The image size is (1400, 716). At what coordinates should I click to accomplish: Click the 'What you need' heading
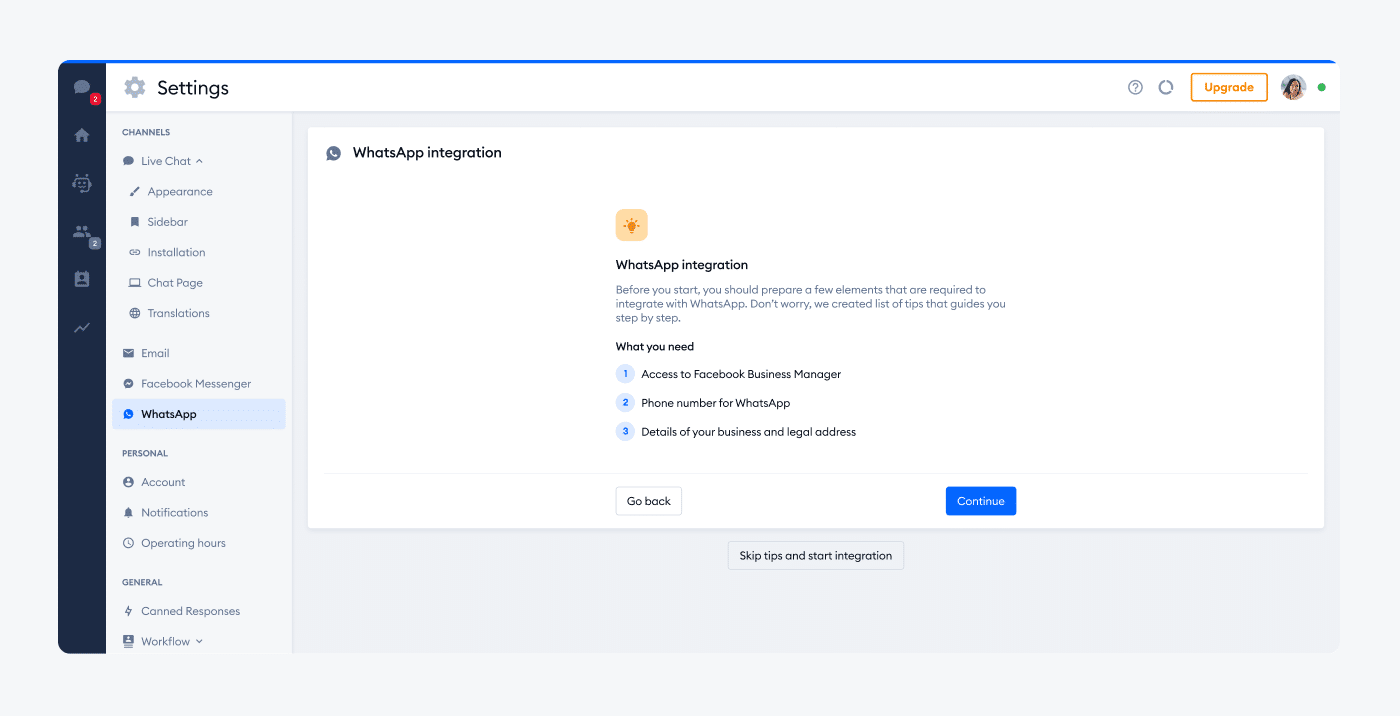tap(654, 347)
